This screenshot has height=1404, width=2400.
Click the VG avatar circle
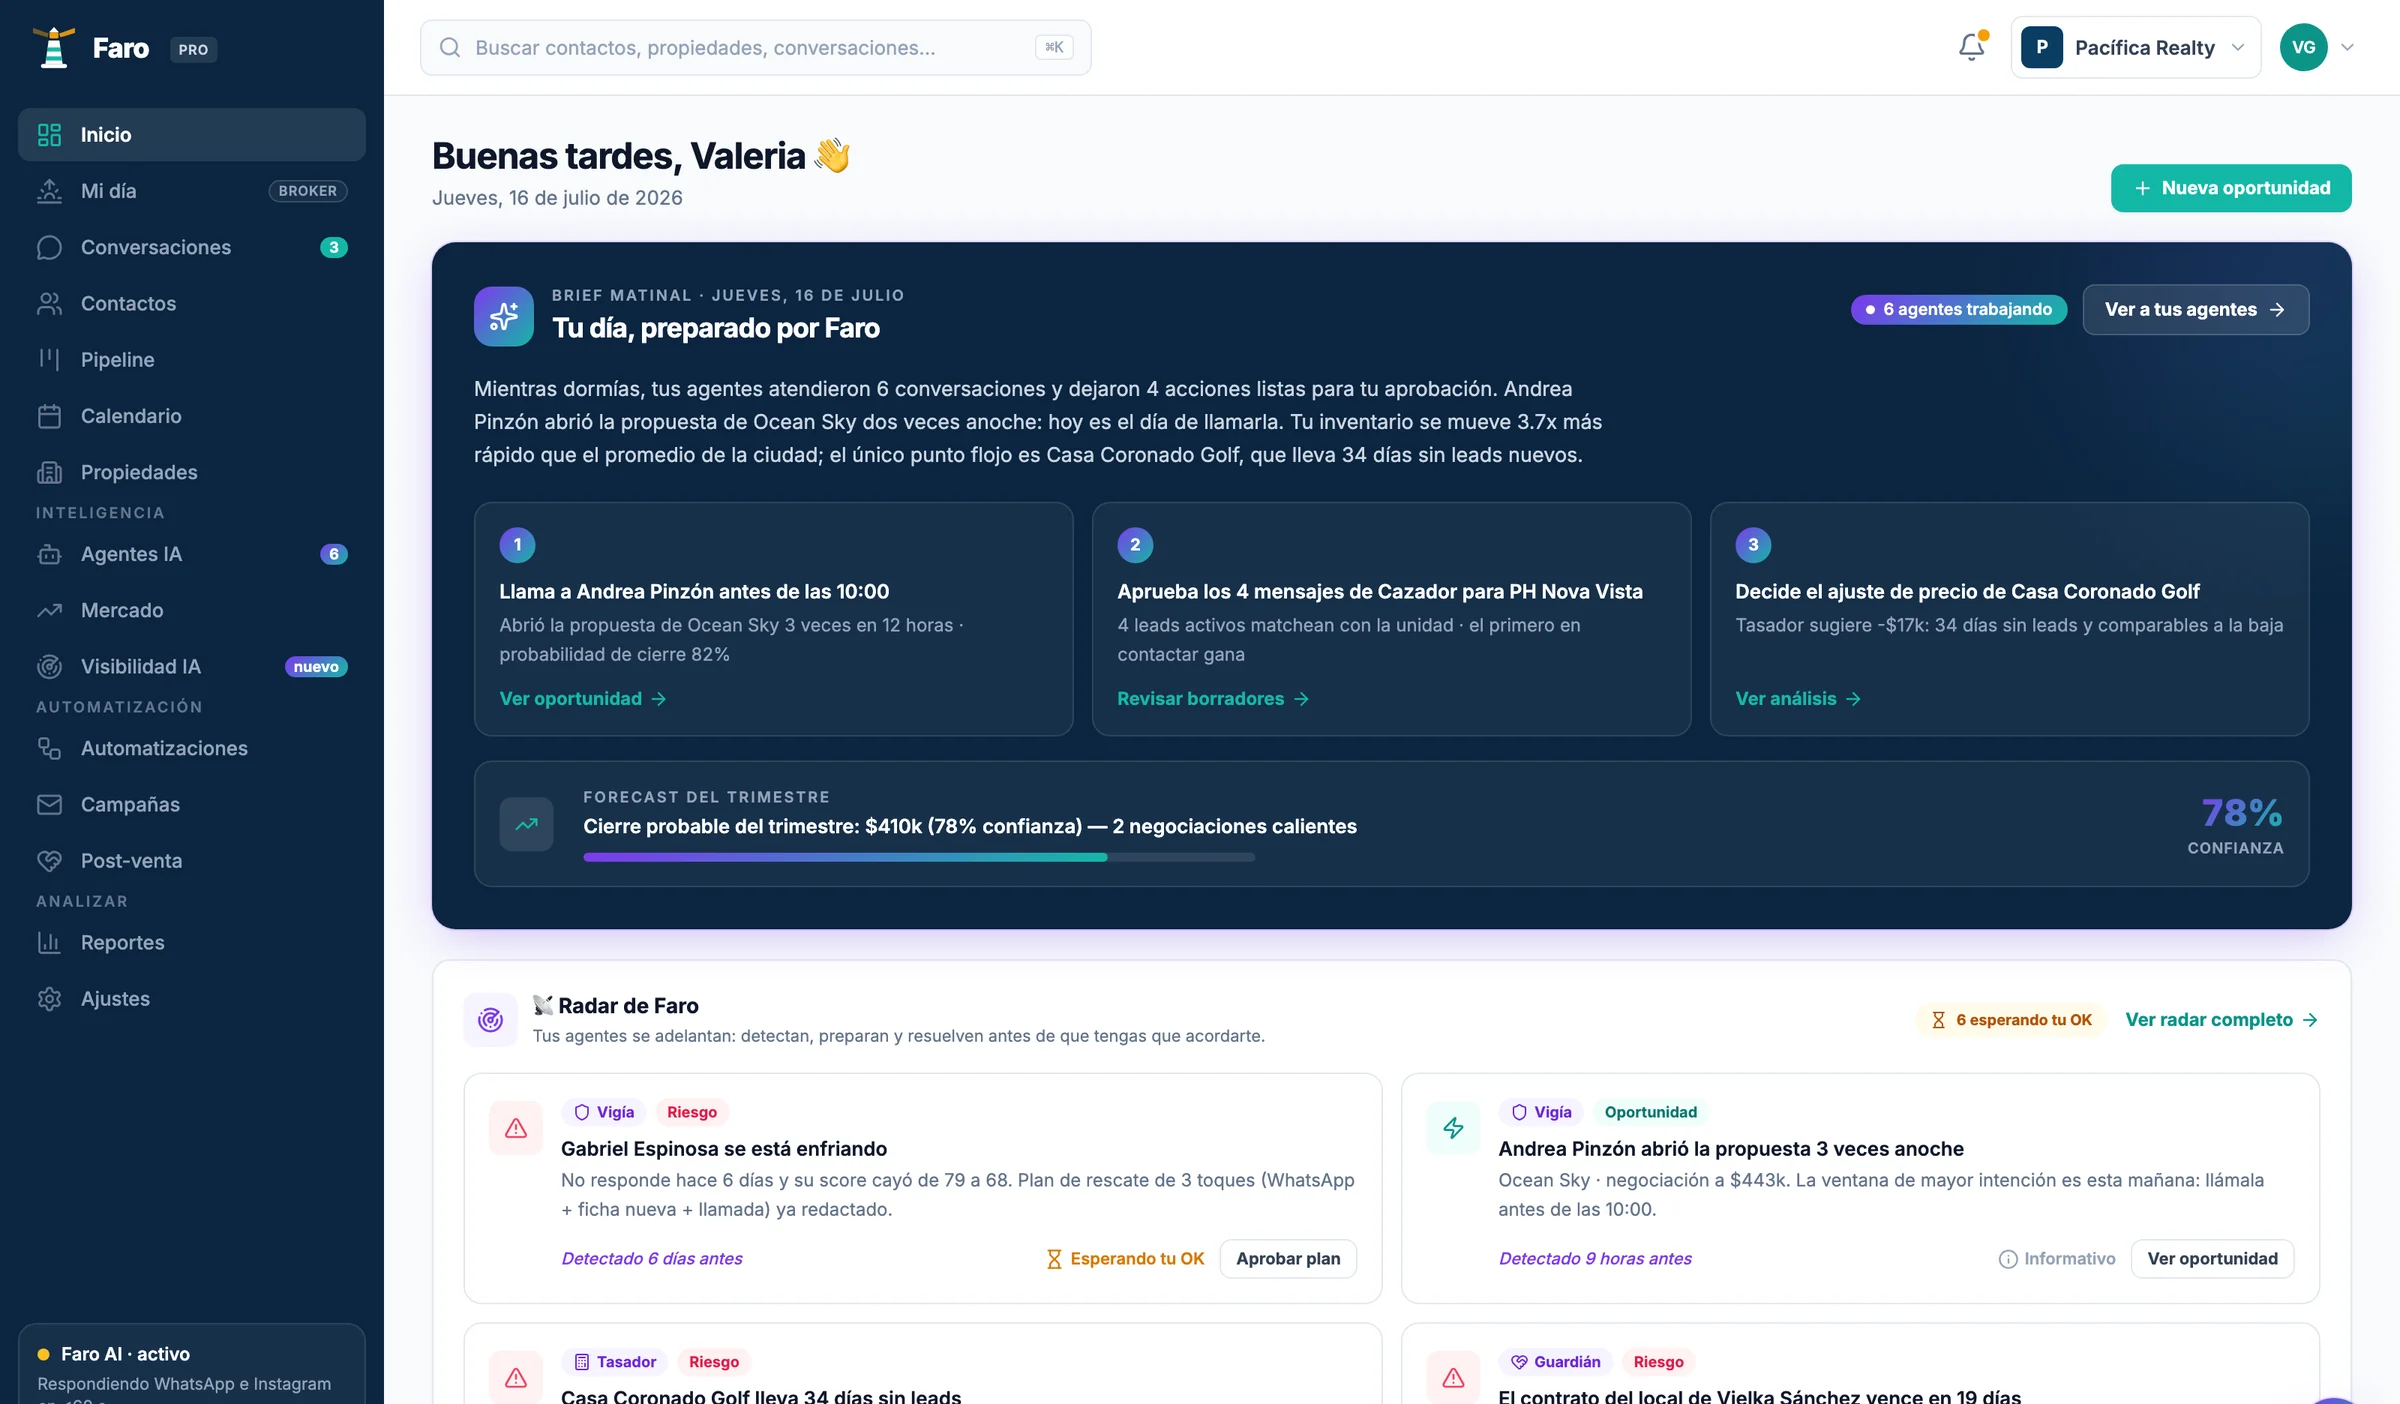(x=2304, y=47)
